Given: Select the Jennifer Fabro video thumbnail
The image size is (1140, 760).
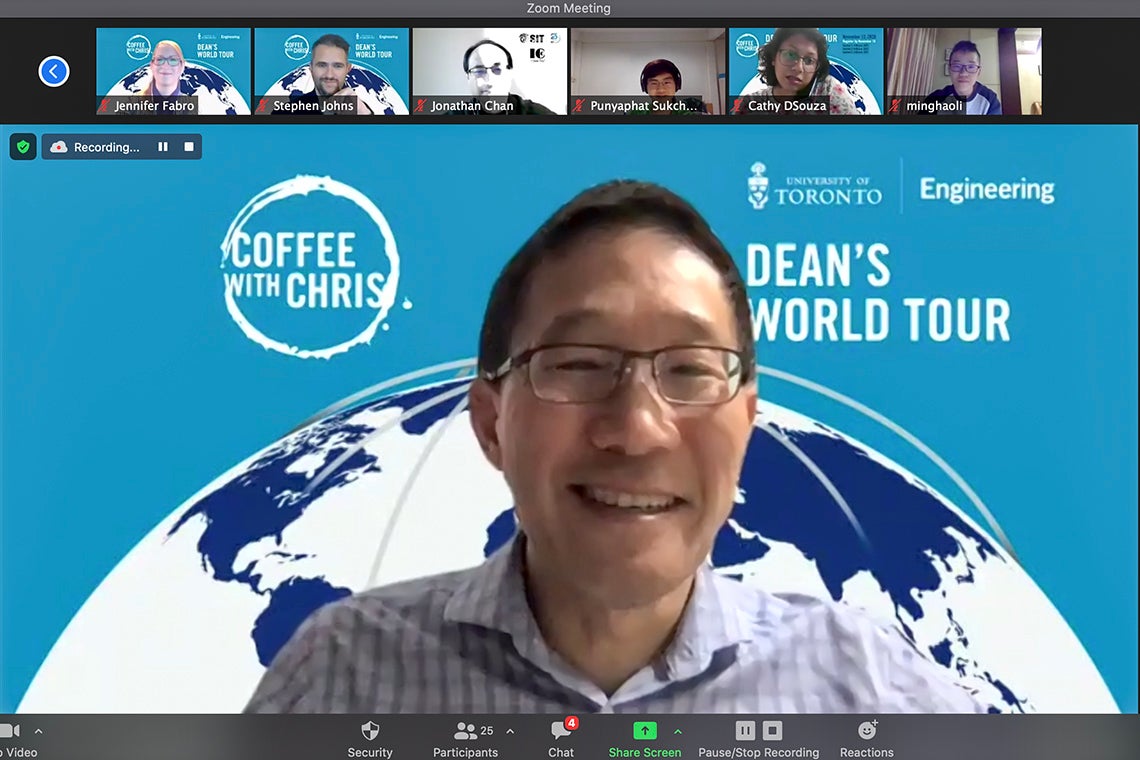Looking at the screenshot, I should point(173,71).
